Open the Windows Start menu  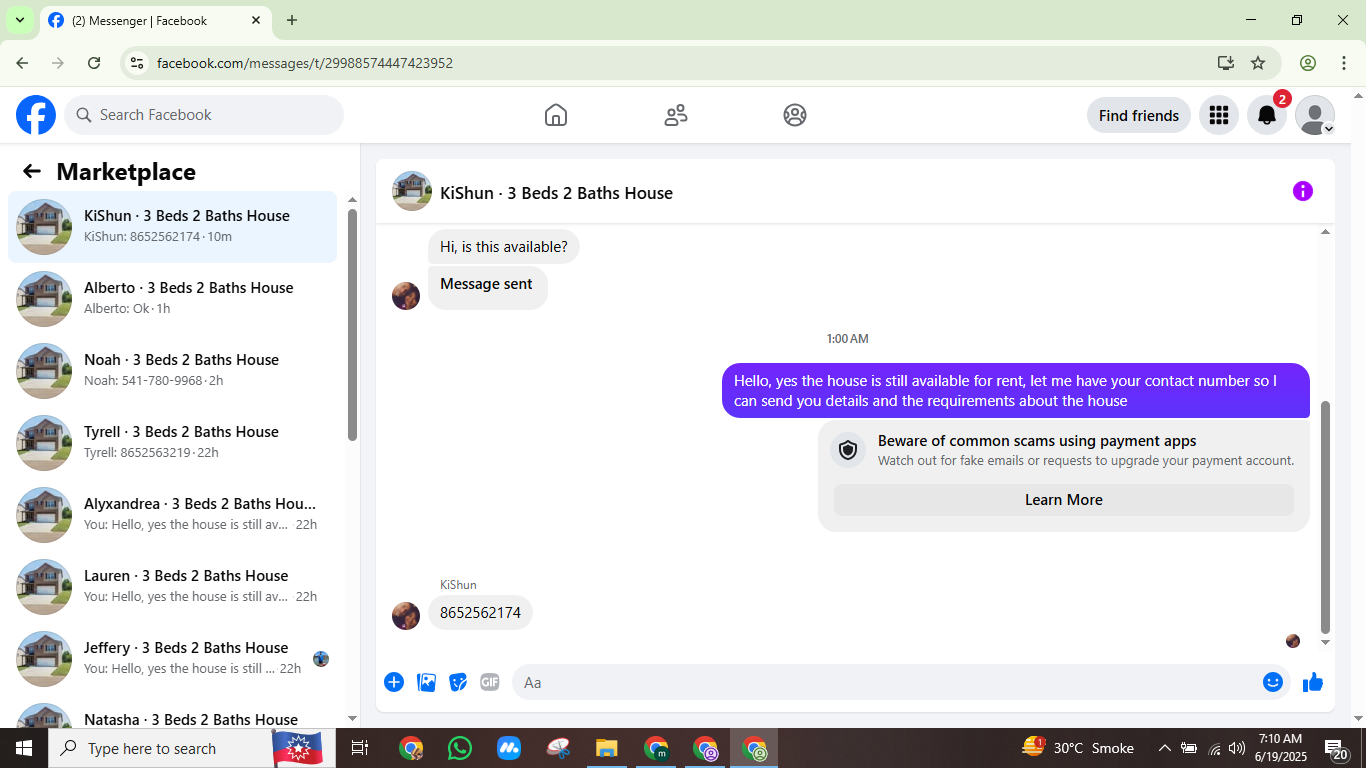[x=24, y=748]
